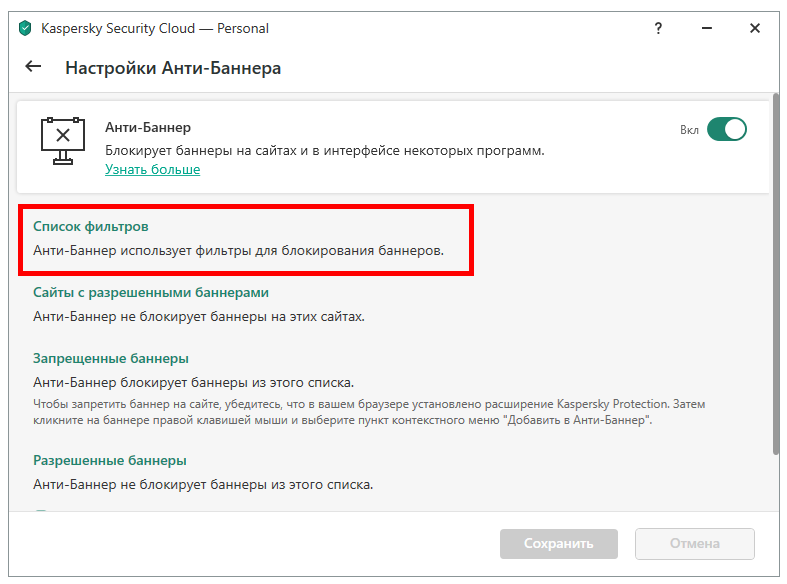The width and height of the screenshot is (787, 584).
Task: Open the 'Узнать больше' link
Action: pyautogui.click(x=153, y=170)
